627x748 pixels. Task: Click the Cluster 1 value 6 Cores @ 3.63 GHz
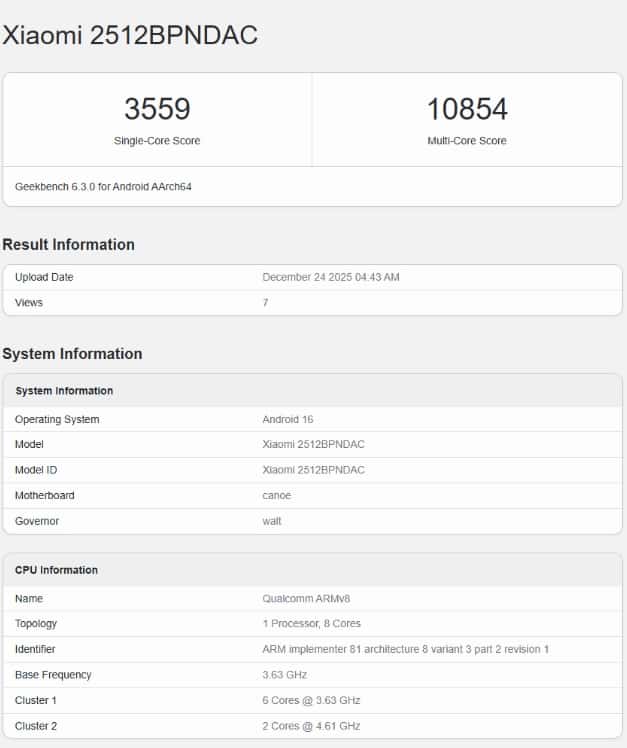(311, 700)
